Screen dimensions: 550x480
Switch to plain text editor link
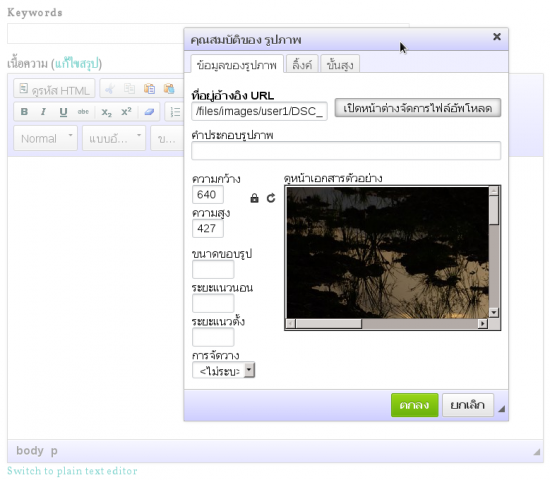(72, 471)
